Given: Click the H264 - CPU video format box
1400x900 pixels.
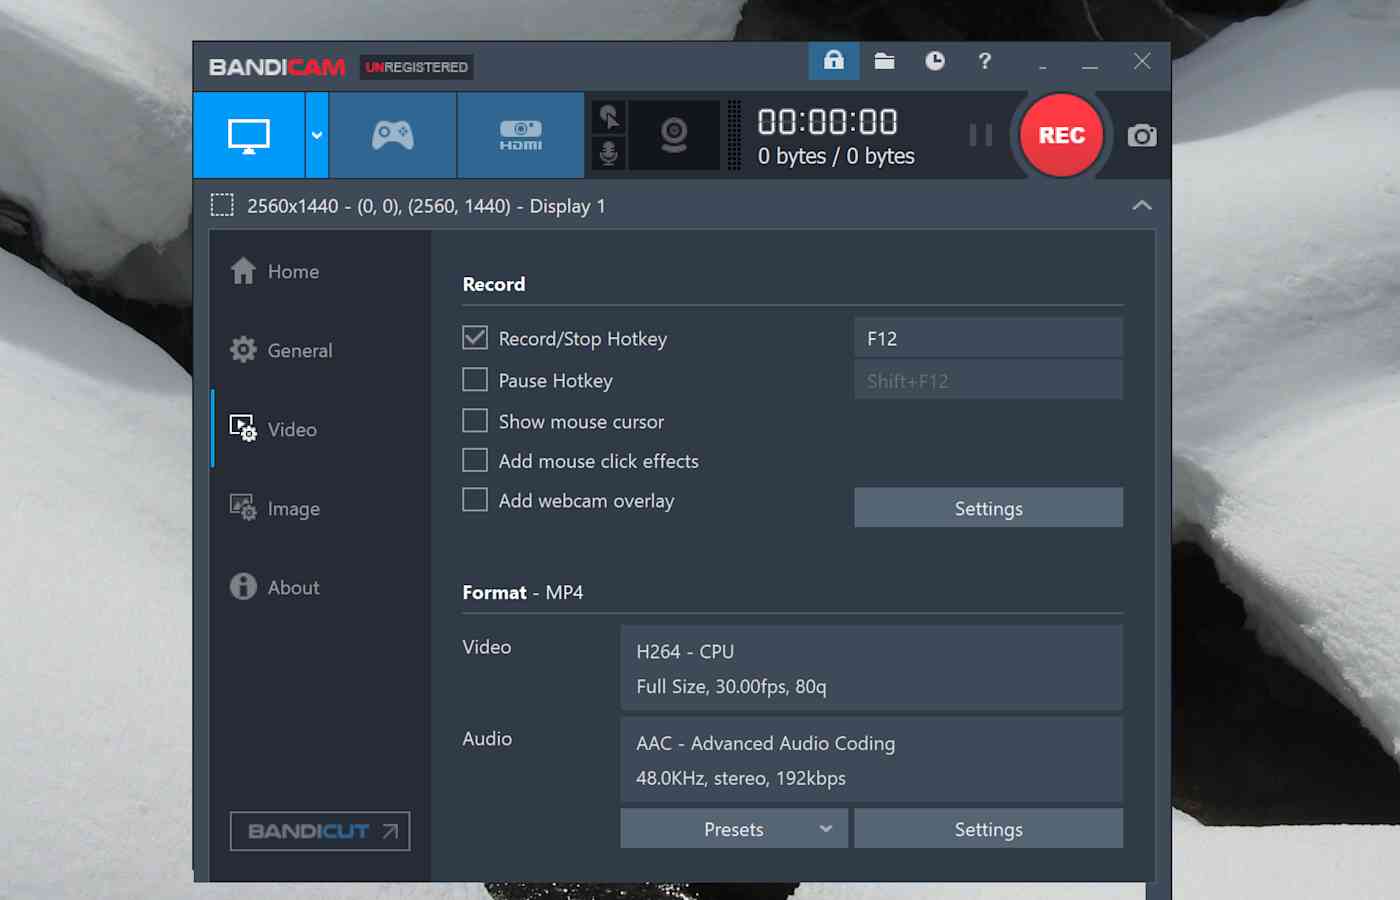Looking at the screenshot, I should 871,668.
